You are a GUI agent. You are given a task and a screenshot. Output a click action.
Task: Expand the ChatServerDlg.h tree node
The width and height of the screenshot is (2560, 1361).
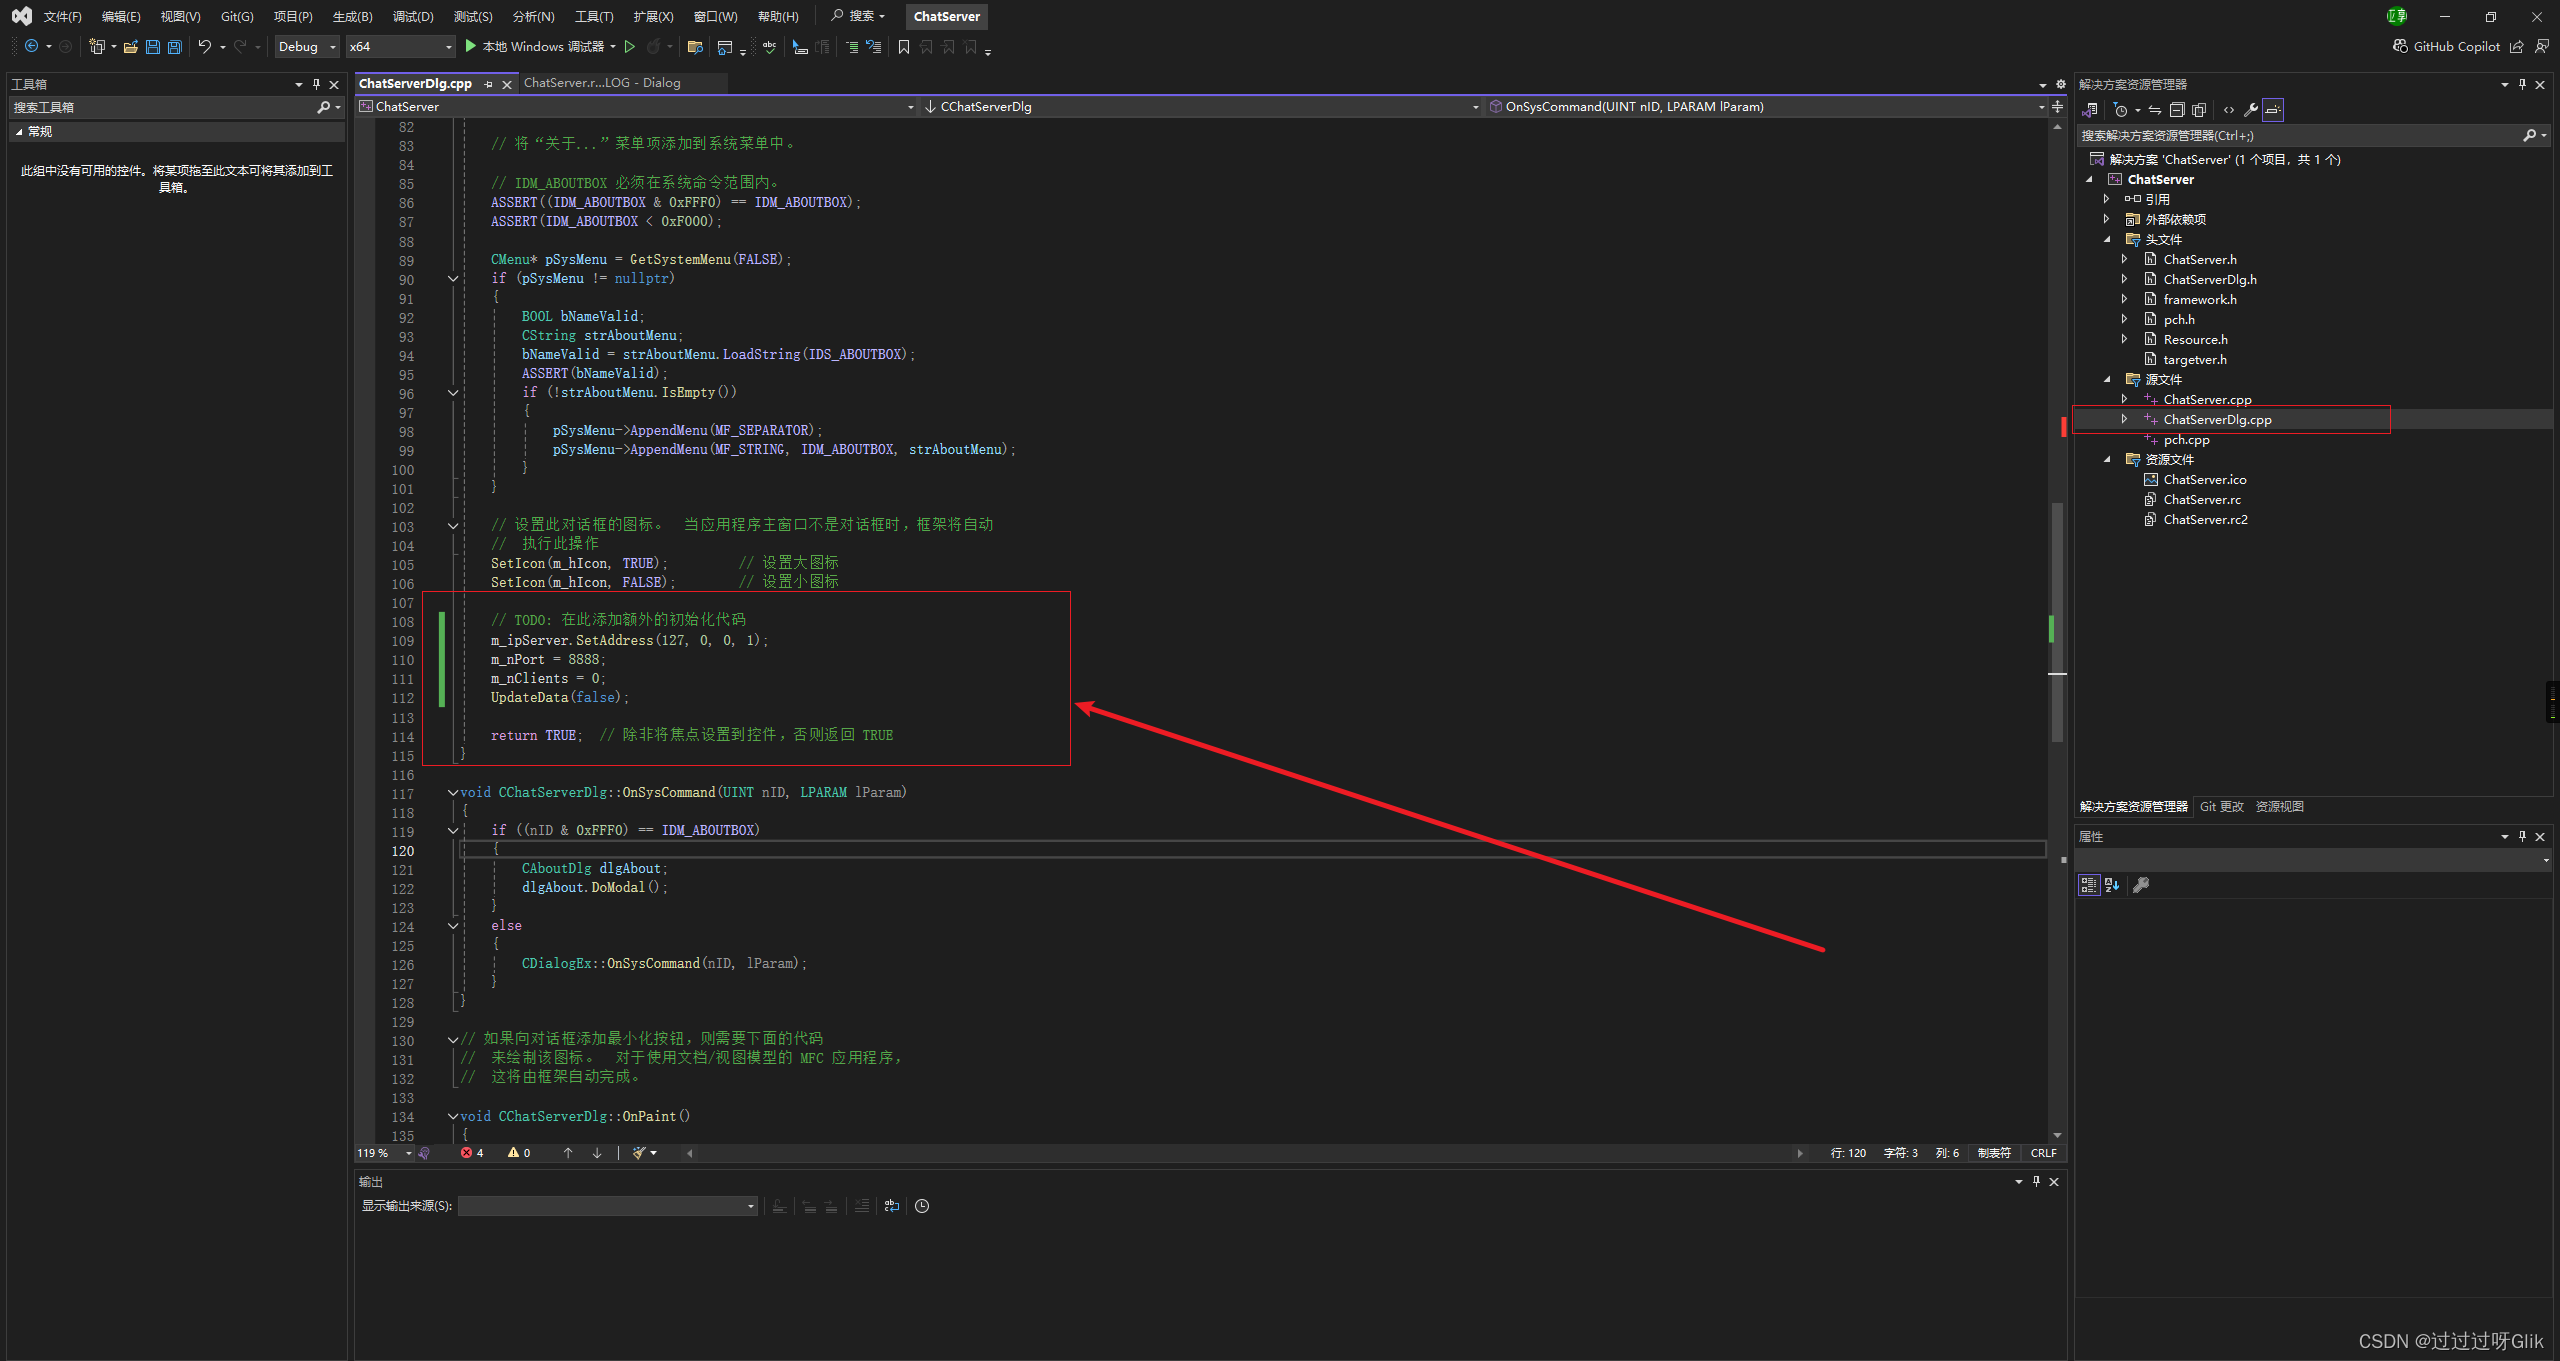(x=2124, y=279)
